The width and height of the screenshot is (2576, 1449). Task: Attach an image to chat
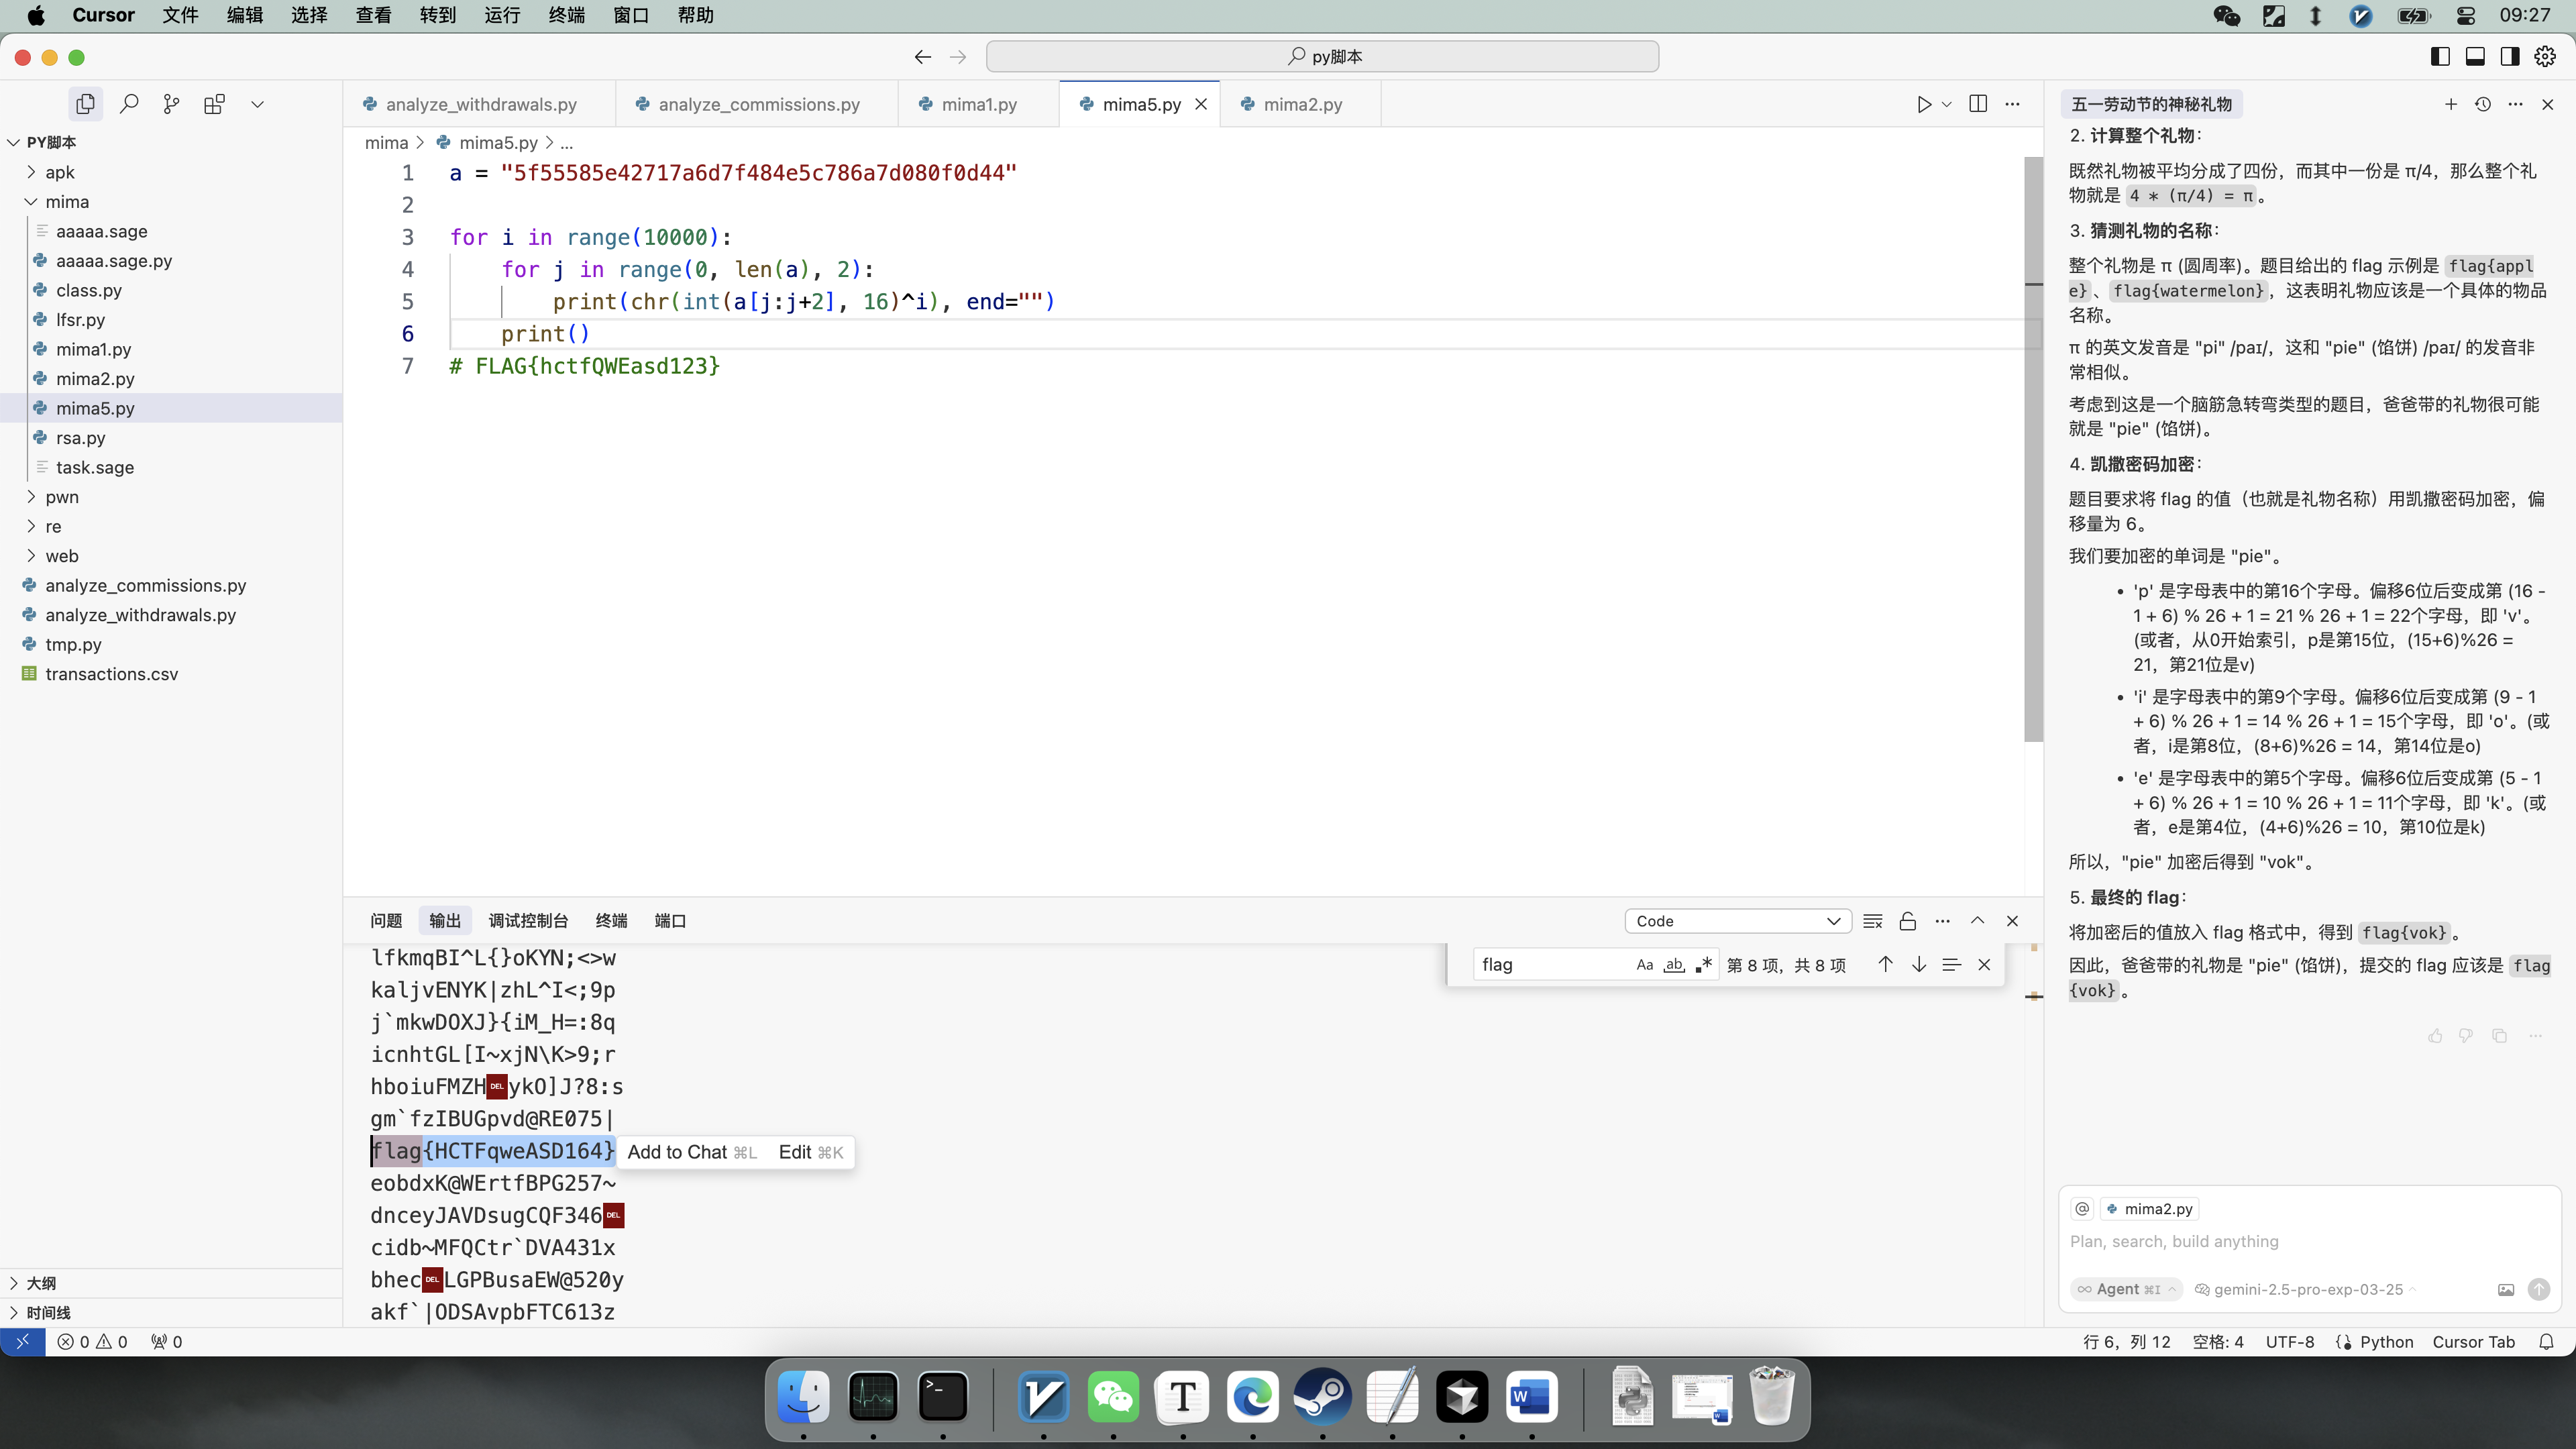tap(2505, 1289)
